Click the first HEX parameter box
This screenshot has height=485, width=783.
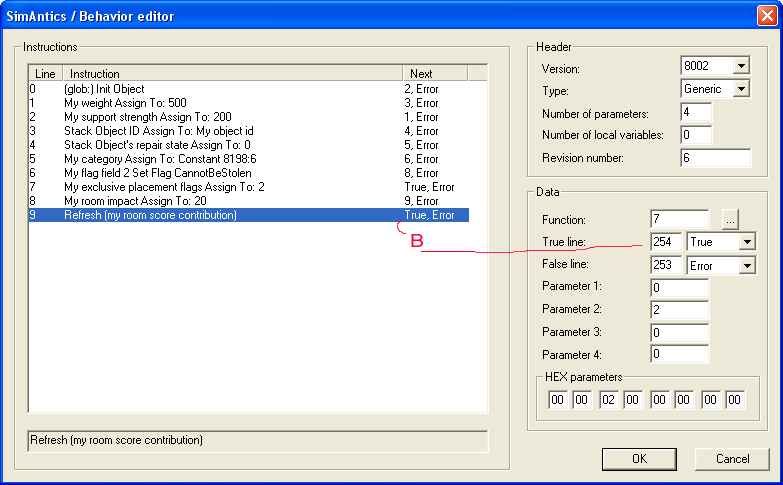click(558, 400)
